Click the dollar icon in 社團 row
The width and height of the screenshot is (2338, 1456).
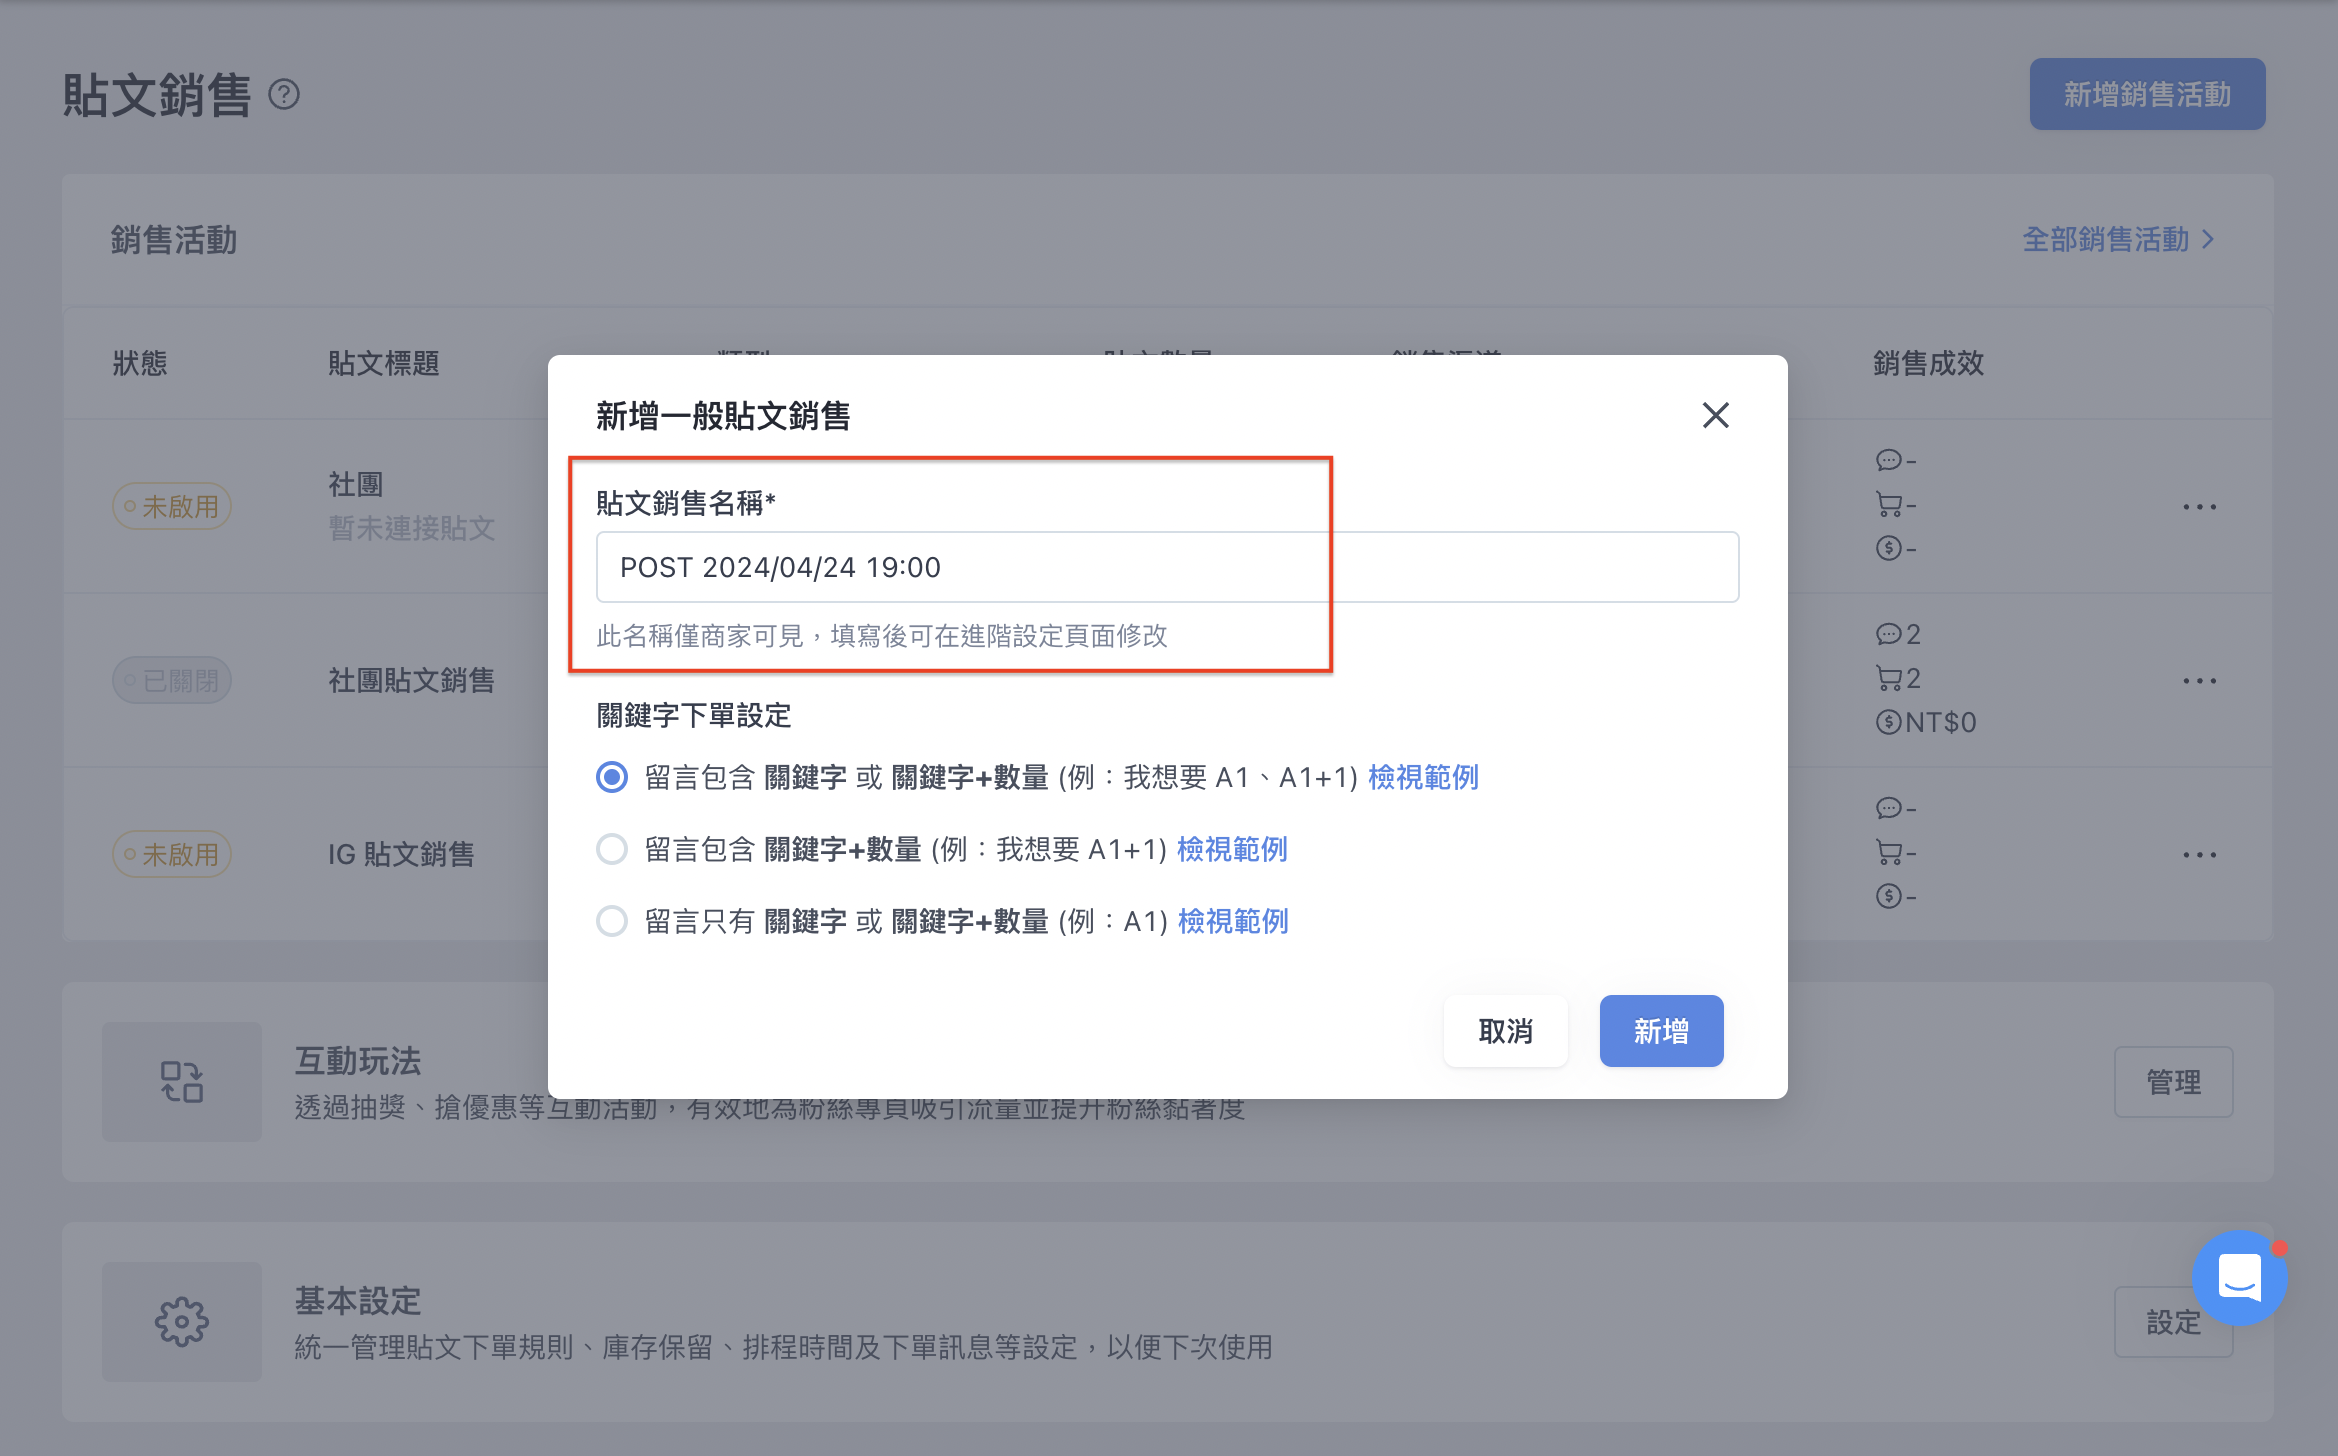(1888, 548)
